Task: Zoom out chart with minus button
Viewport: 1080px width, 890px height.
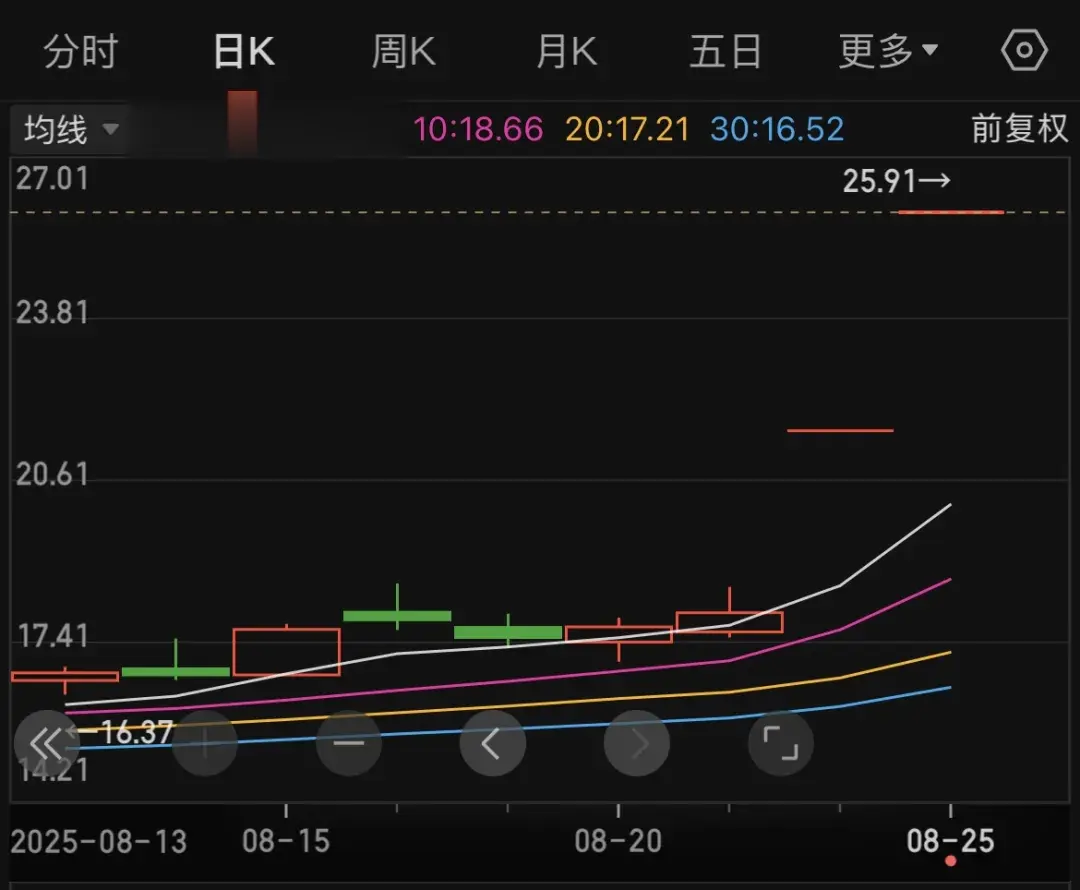Action: coord(349,743)
